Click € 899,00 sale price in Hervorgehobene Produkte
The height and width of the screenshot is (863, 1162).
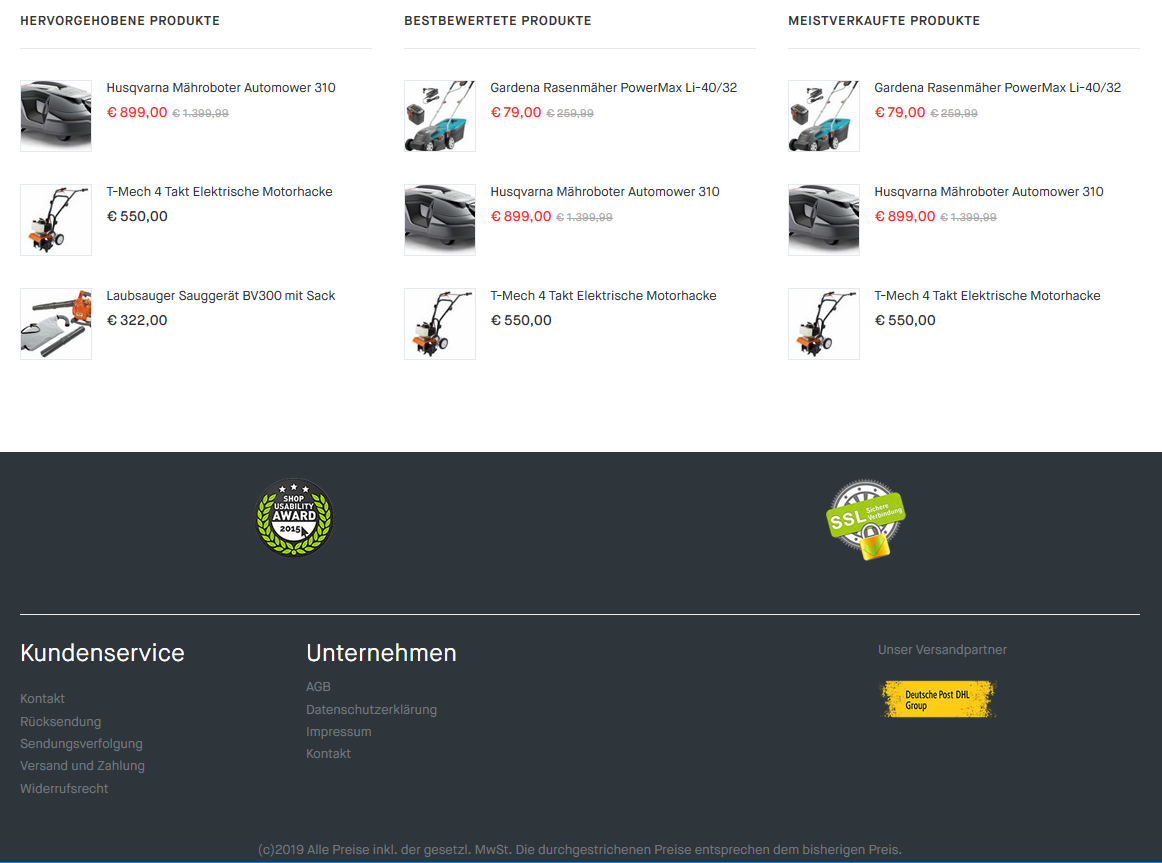tap(137, 113)
